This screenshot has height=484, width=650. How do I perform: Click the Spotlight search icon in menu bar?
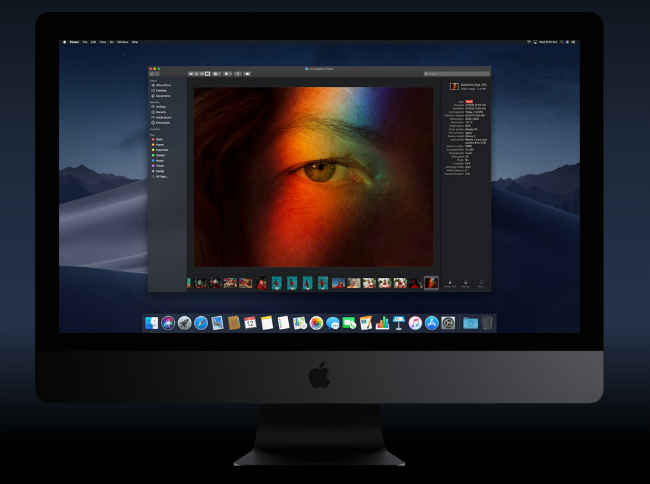point(561,42)
